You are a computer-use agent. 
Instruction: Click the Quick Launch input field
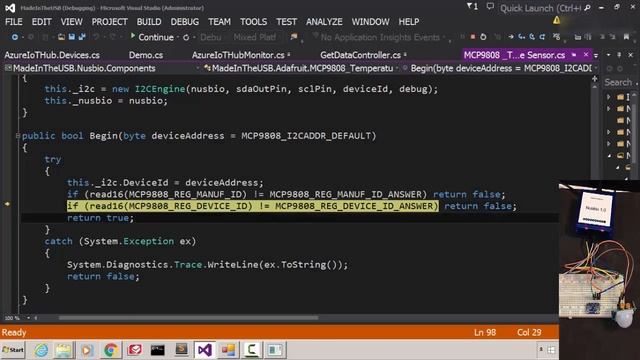pos(541,8)
